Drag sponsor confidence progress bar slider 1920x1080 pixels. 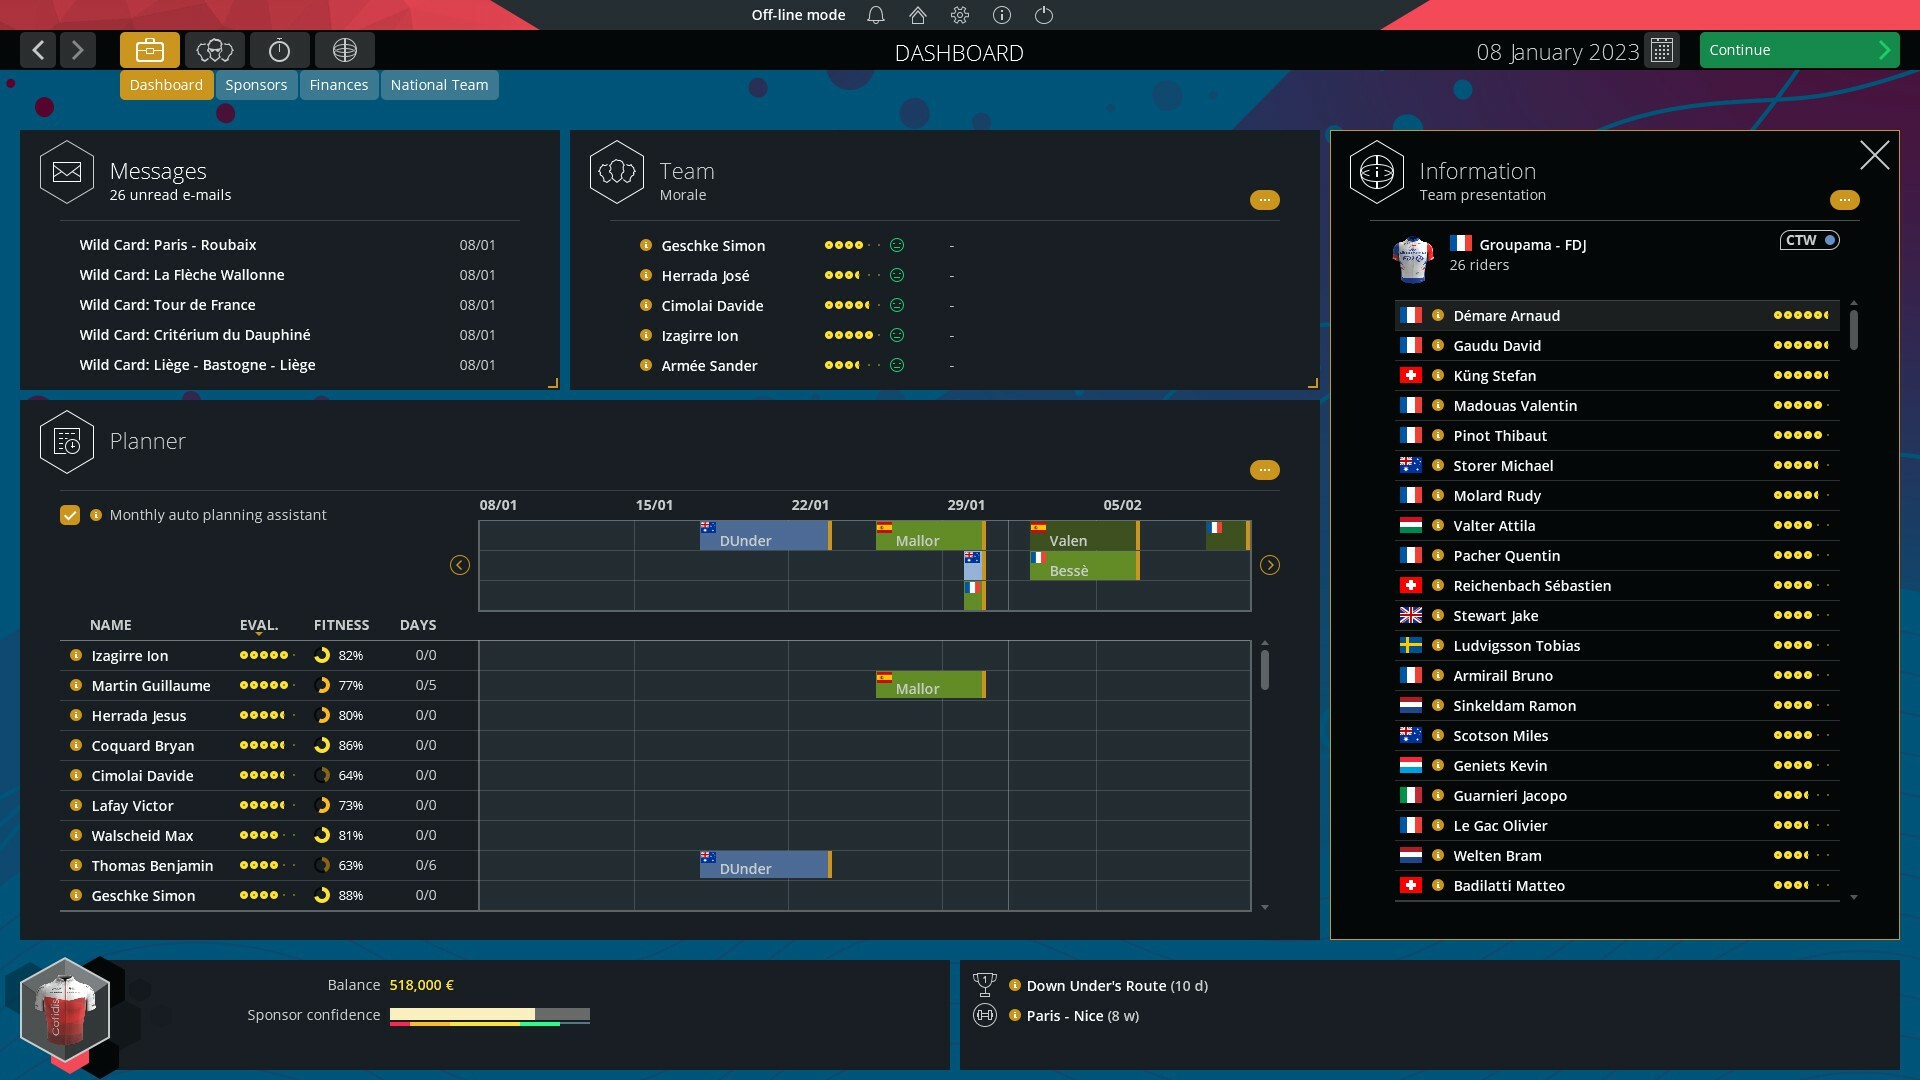pyautogui.click(x=534, y=1013)
